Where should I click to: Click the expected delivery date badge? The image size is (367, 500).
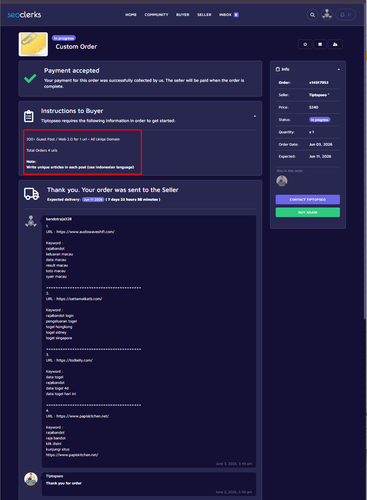(x=93, y=200)
